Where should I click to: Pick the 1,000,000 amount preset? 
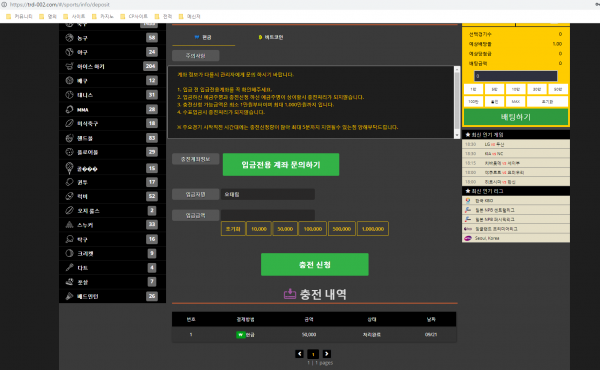click(373, 229)
